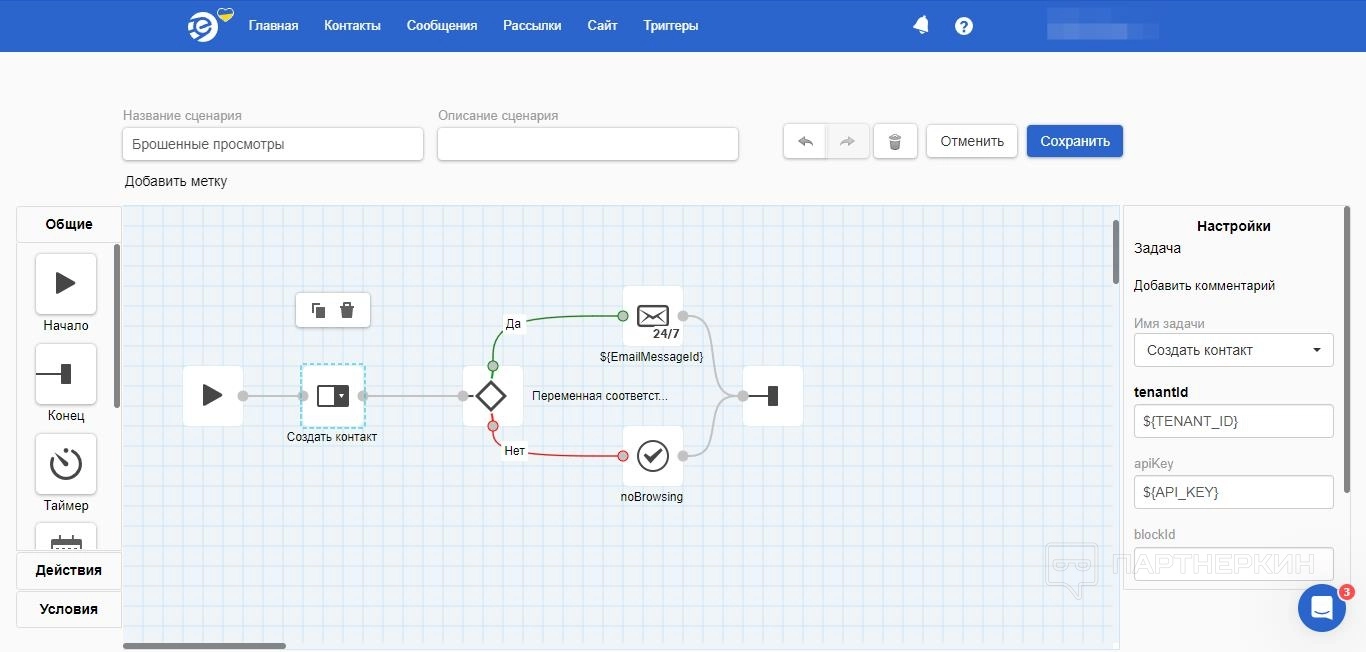The image size is (1366, 652).
Task: Expand the Условия section
Action: (69, 609)
